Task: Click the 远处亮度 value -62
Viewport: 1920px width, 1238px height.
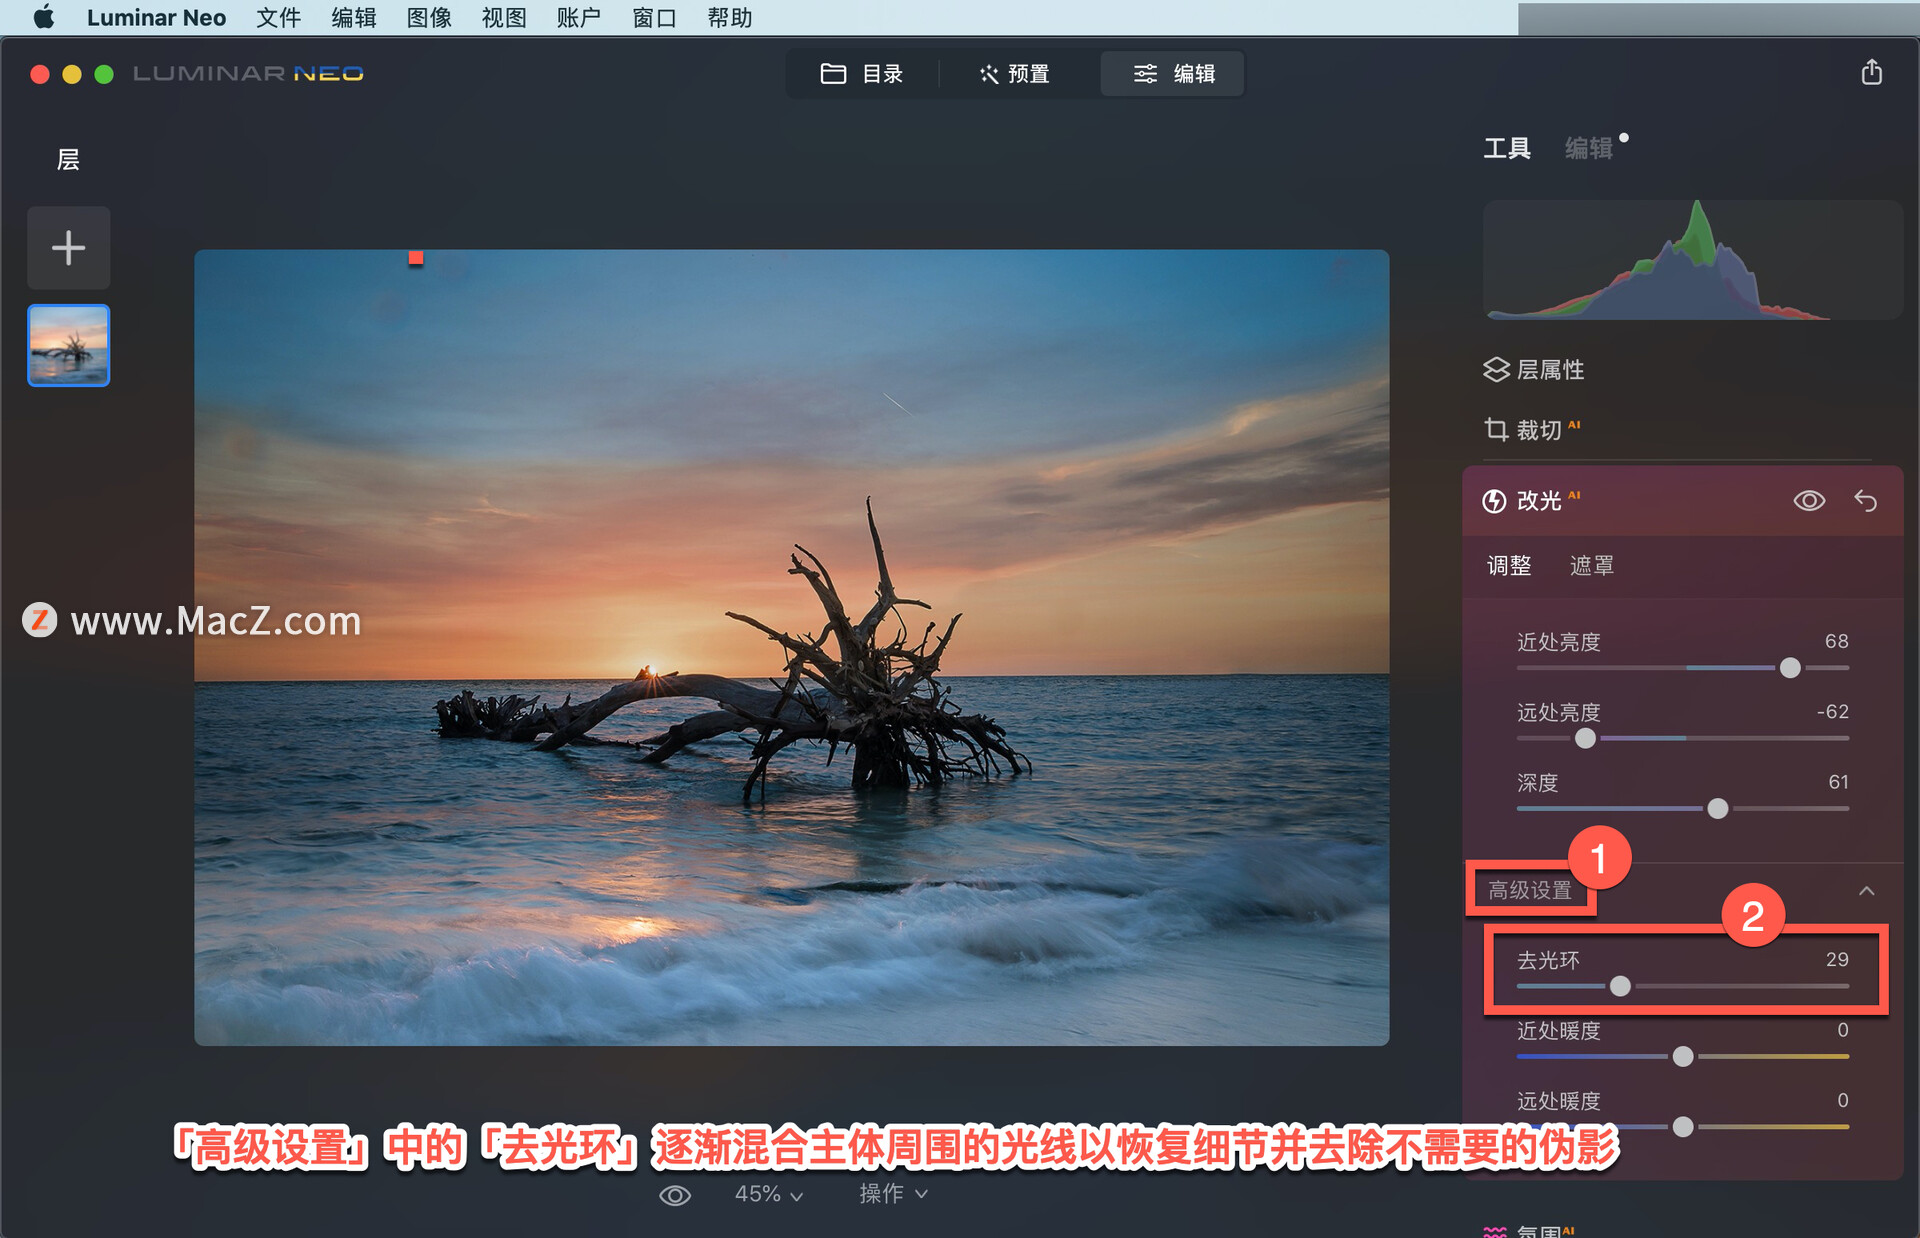Action: 1832,712
